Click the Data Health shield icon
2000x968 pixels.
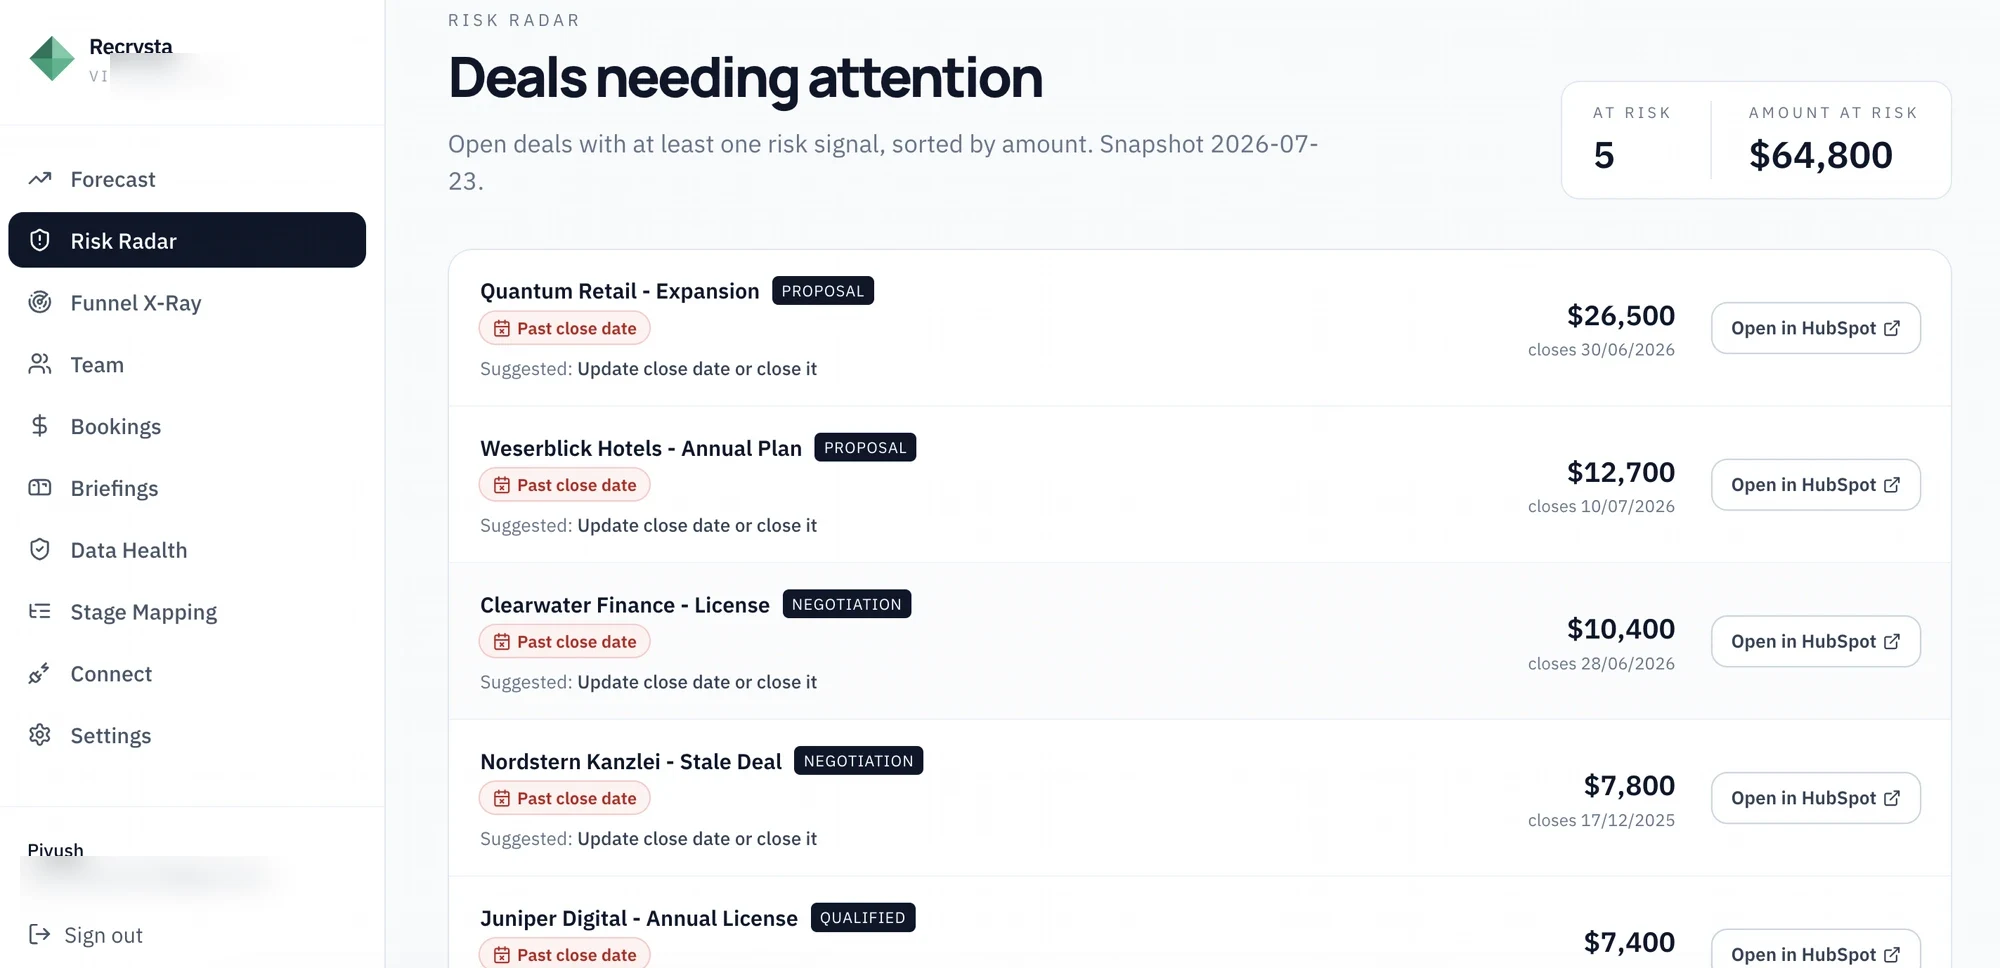click(40, 549)
